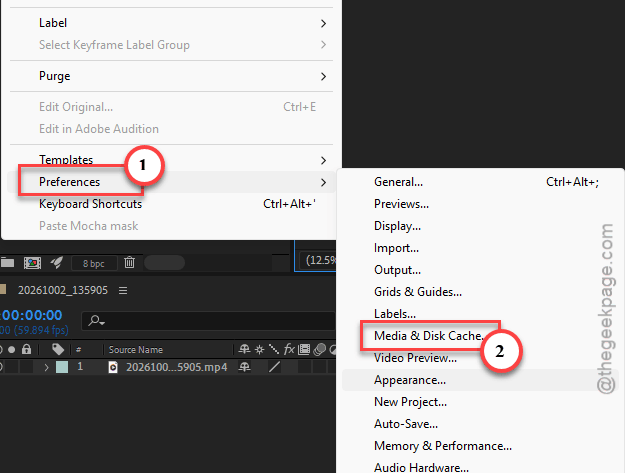
Task: Click the 59.894 fps frame rate text
Action: [42, 330]
